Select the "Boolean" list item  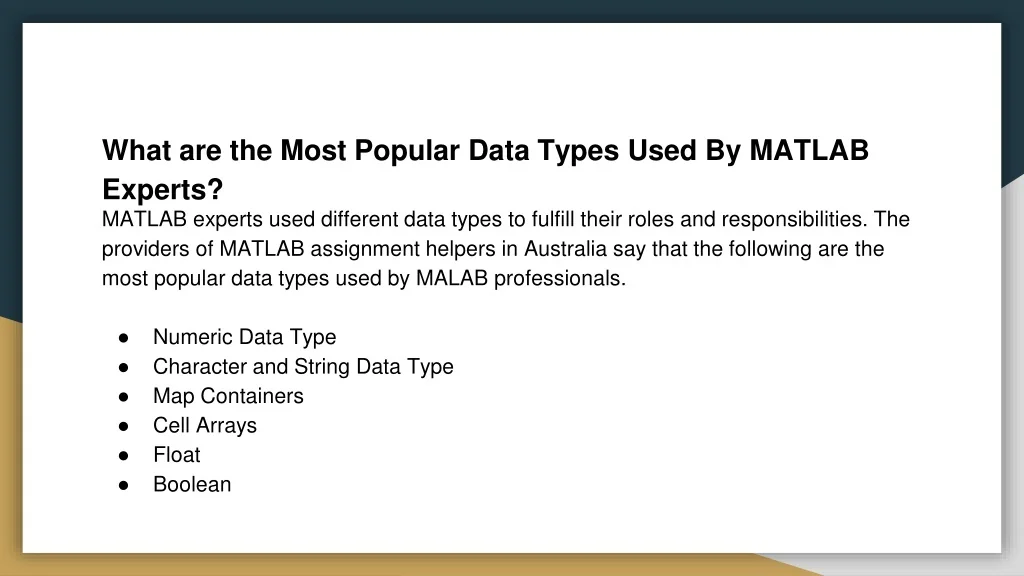click(x=191, y=484)
